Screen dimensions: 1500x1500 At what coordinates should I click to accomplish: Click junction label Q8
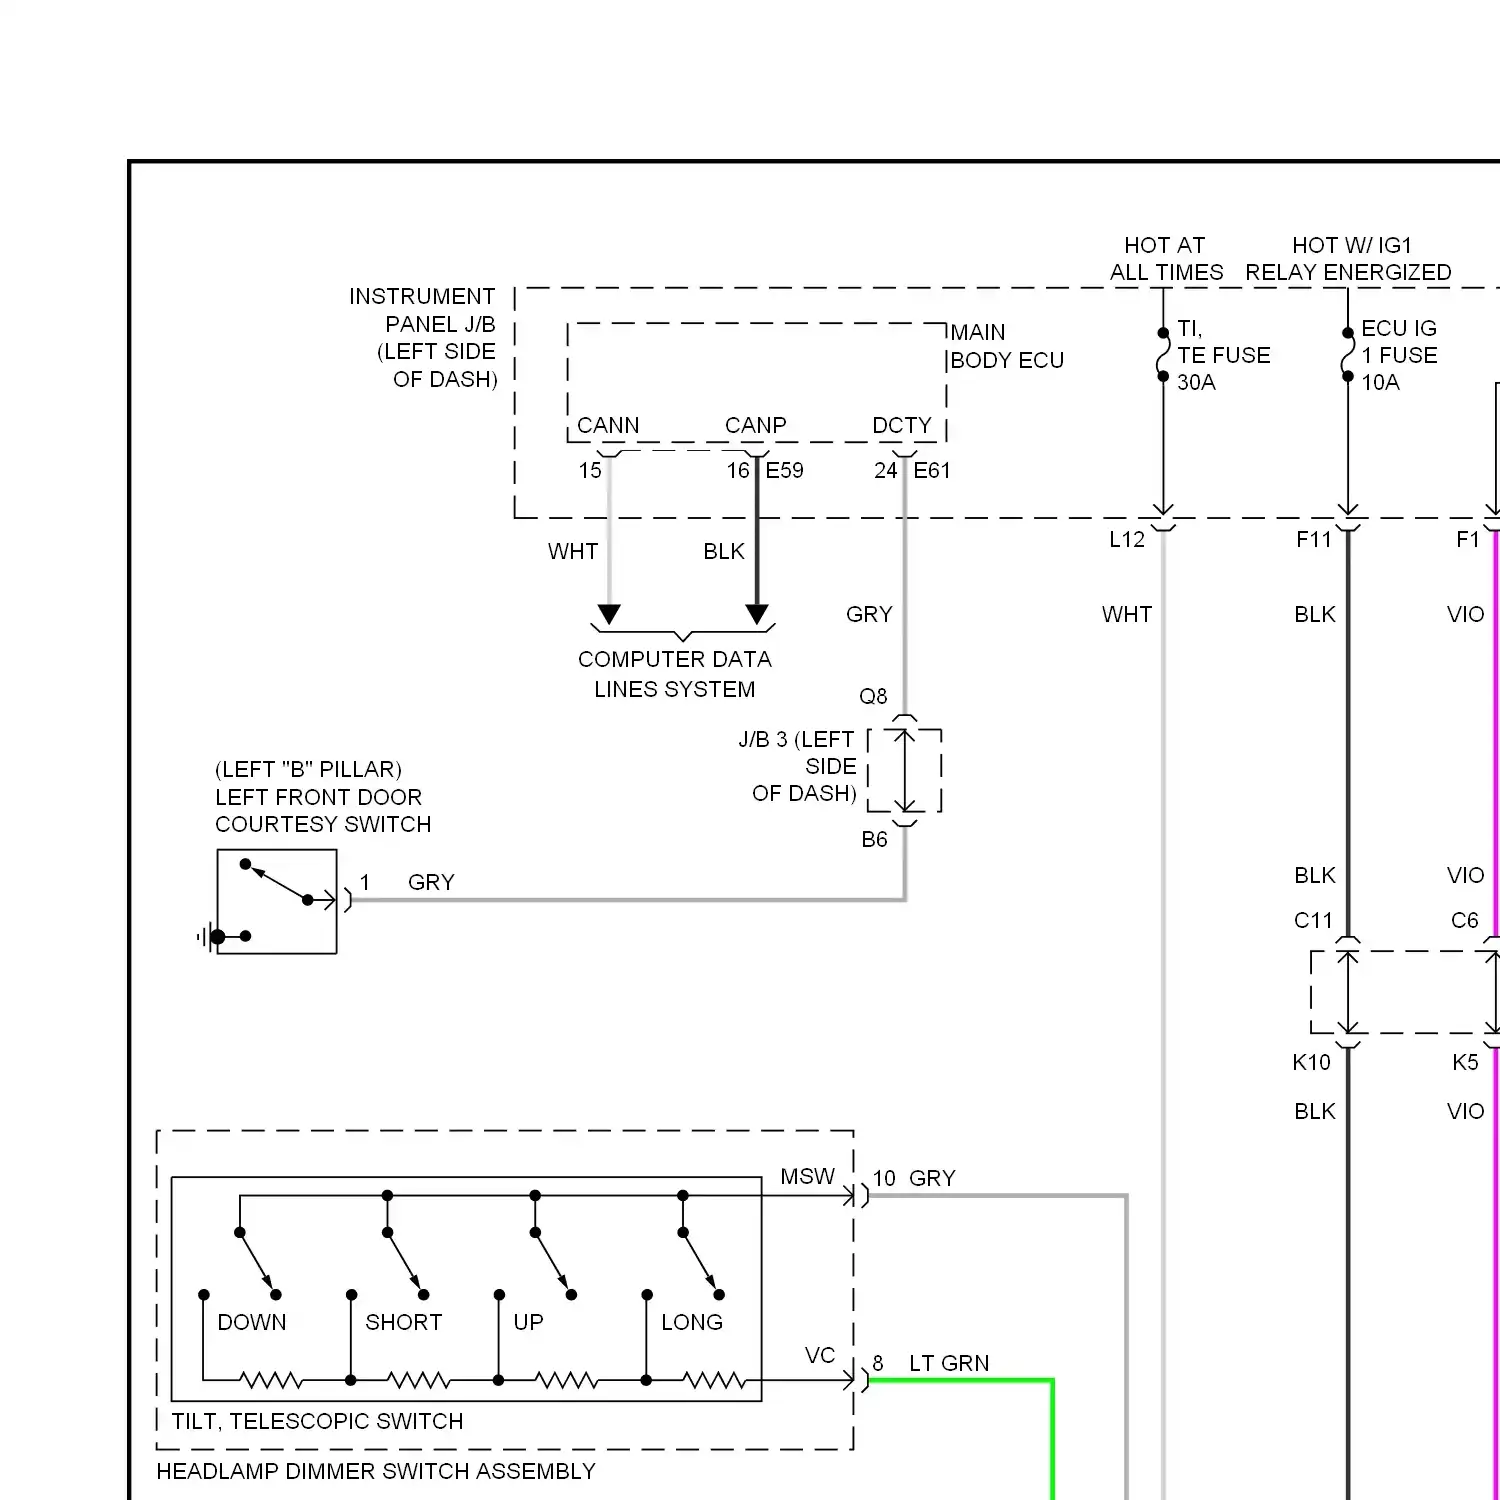pyautogui.click(x=873, y=696)
